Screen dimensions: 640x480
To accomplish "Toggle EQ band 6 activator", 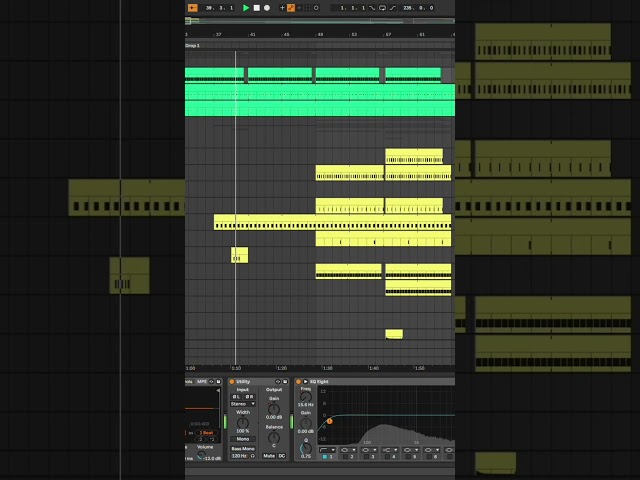I will click(429, 457).
